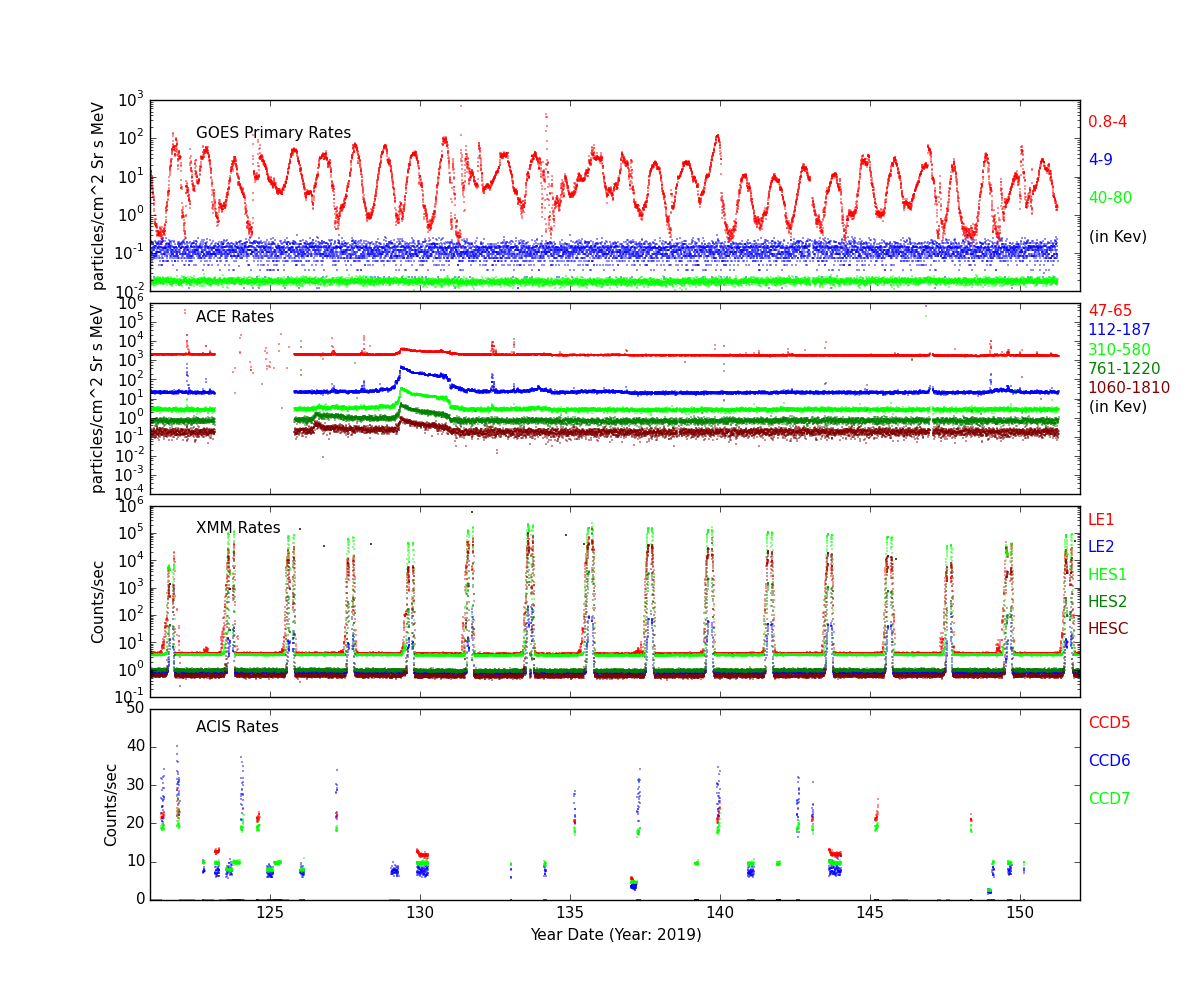
Task: Select the HESC legend label
Action: point(1108,629)
